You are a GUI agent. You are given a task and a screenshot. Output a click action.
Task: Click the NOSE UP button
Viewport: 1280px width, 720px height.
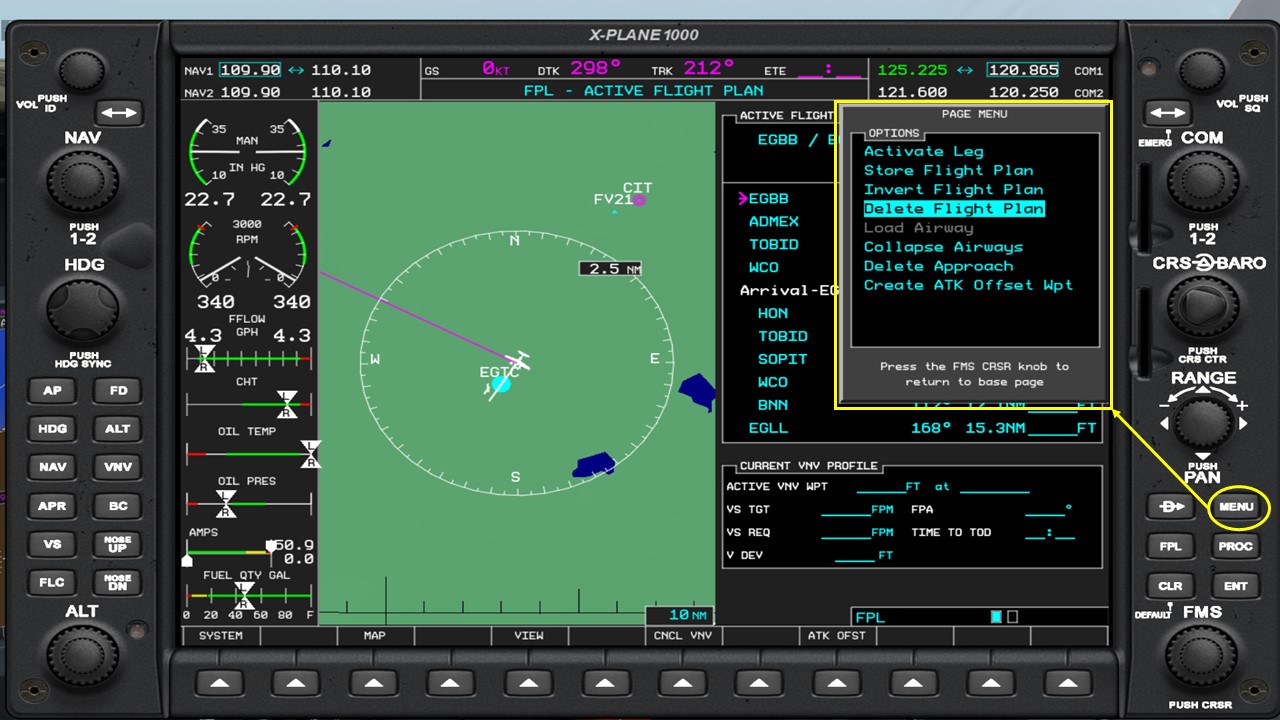click(x=118, y=545)
